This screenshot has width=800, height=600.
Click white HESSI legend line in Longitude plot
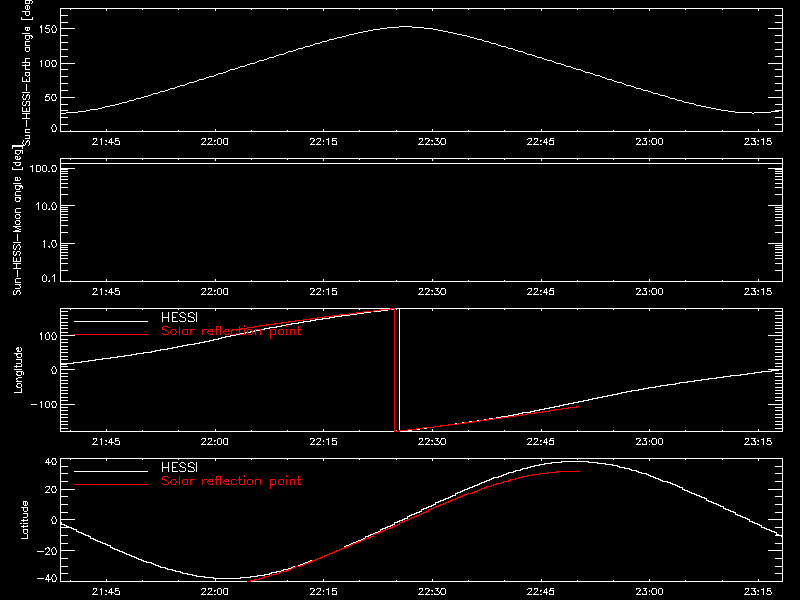pyautogui.click(x=111, y=321)
